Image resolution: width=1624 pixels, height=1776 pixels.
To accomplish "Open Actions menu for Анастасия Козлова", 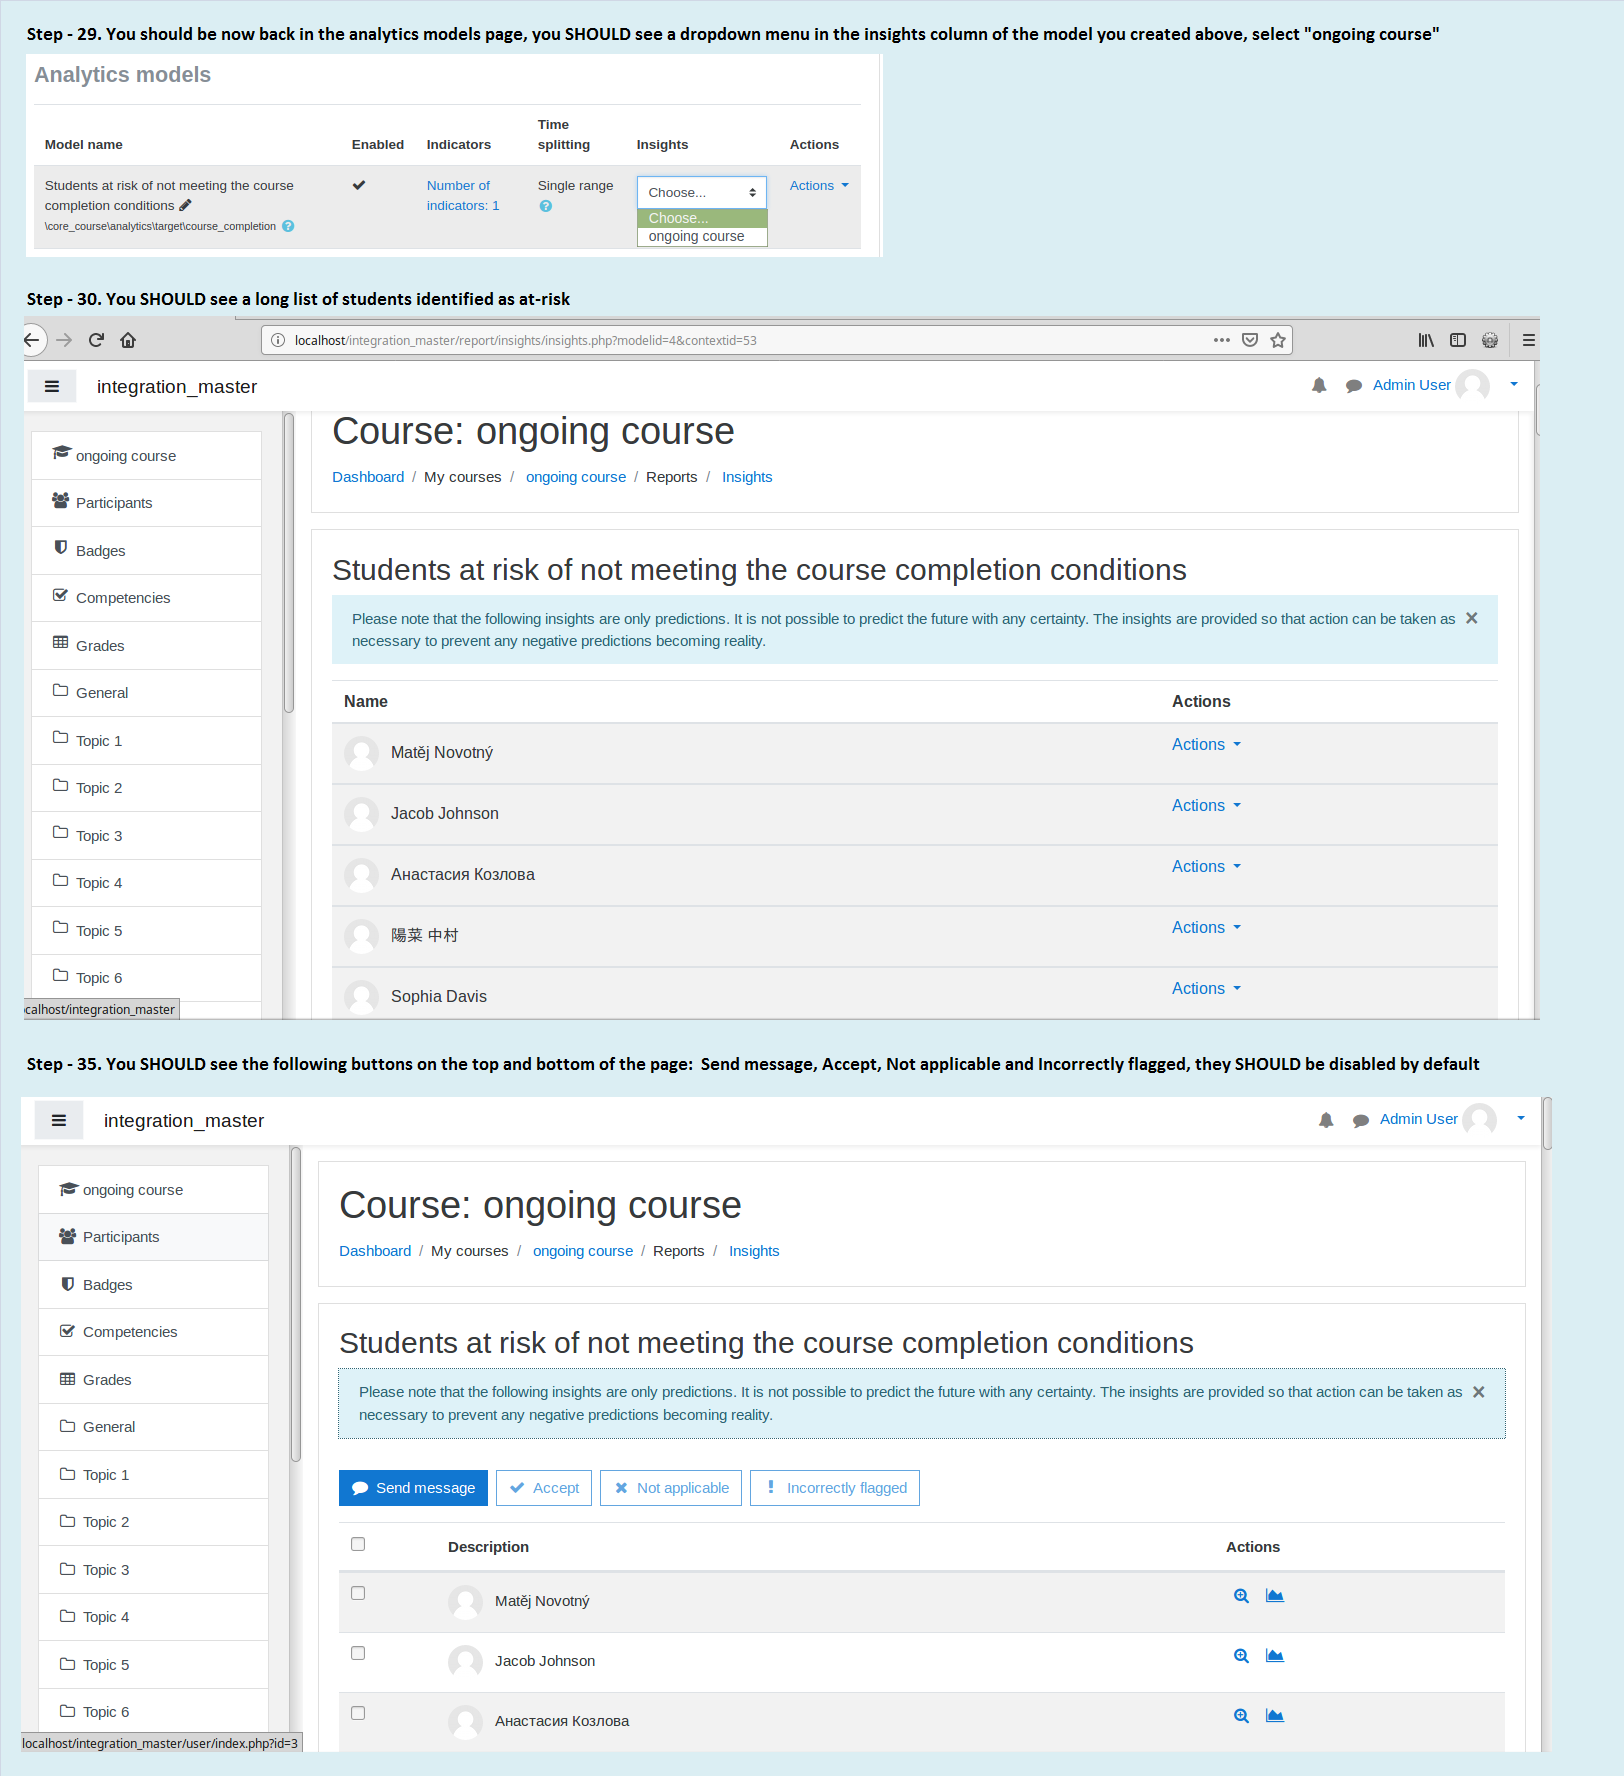I will 1206,866.
